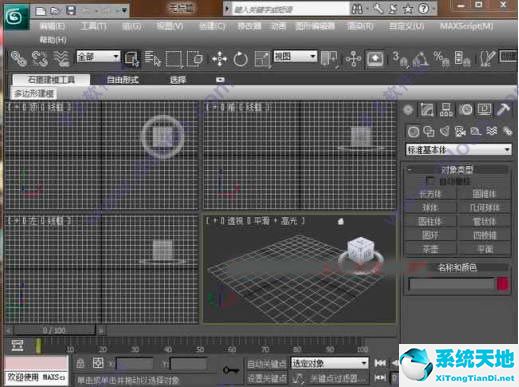The height and width of the screenshot is (387, 519).
Task: Select the Shapes category icon
Action: (x=429, y=131)
